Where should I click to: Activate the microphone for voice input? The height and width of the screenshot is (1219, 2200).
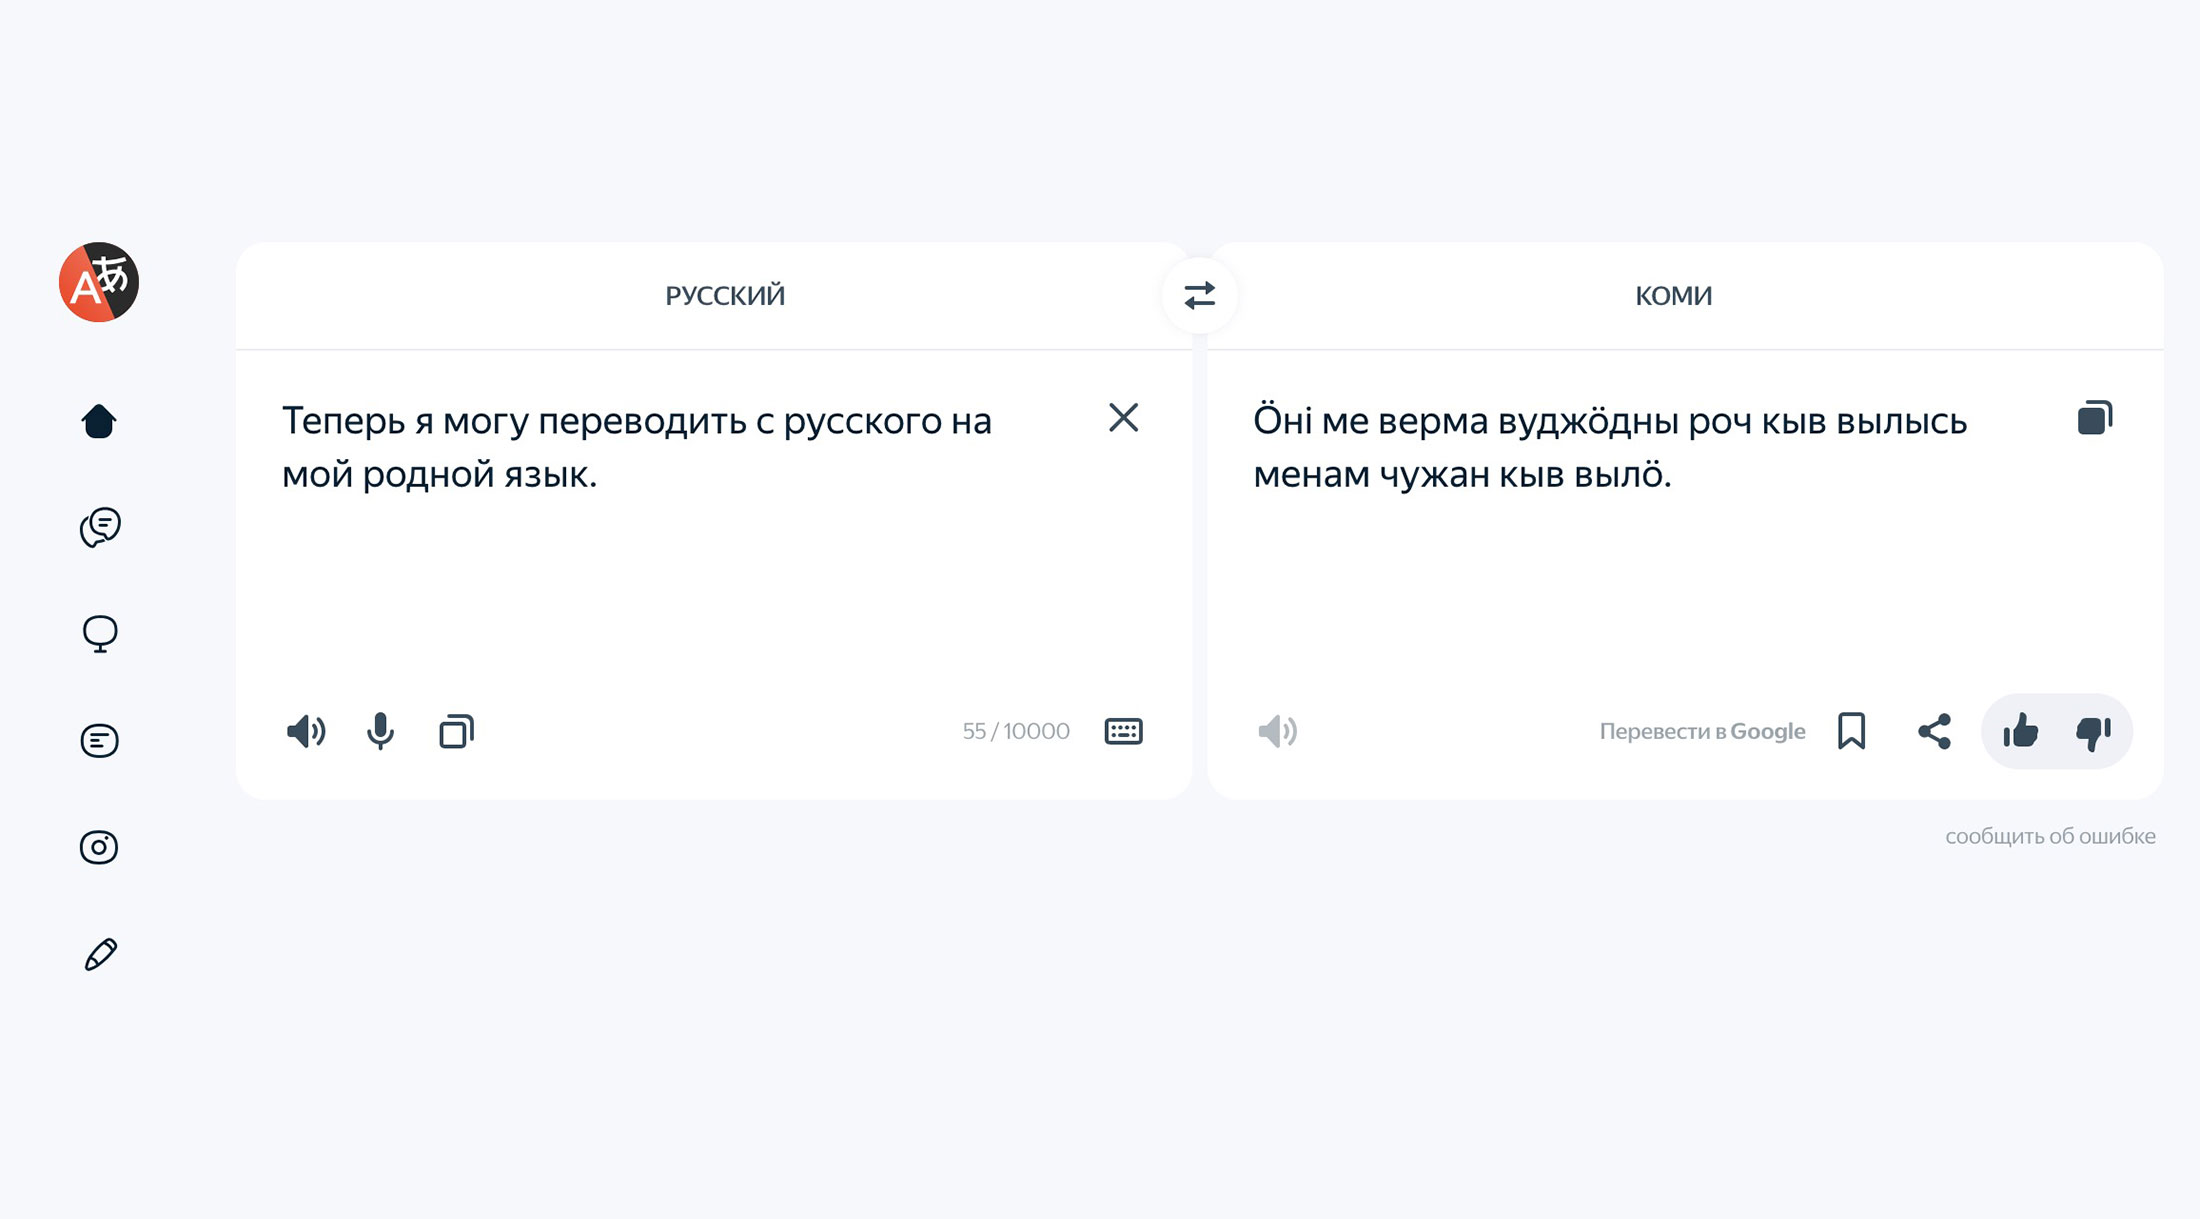pos(380,731)
